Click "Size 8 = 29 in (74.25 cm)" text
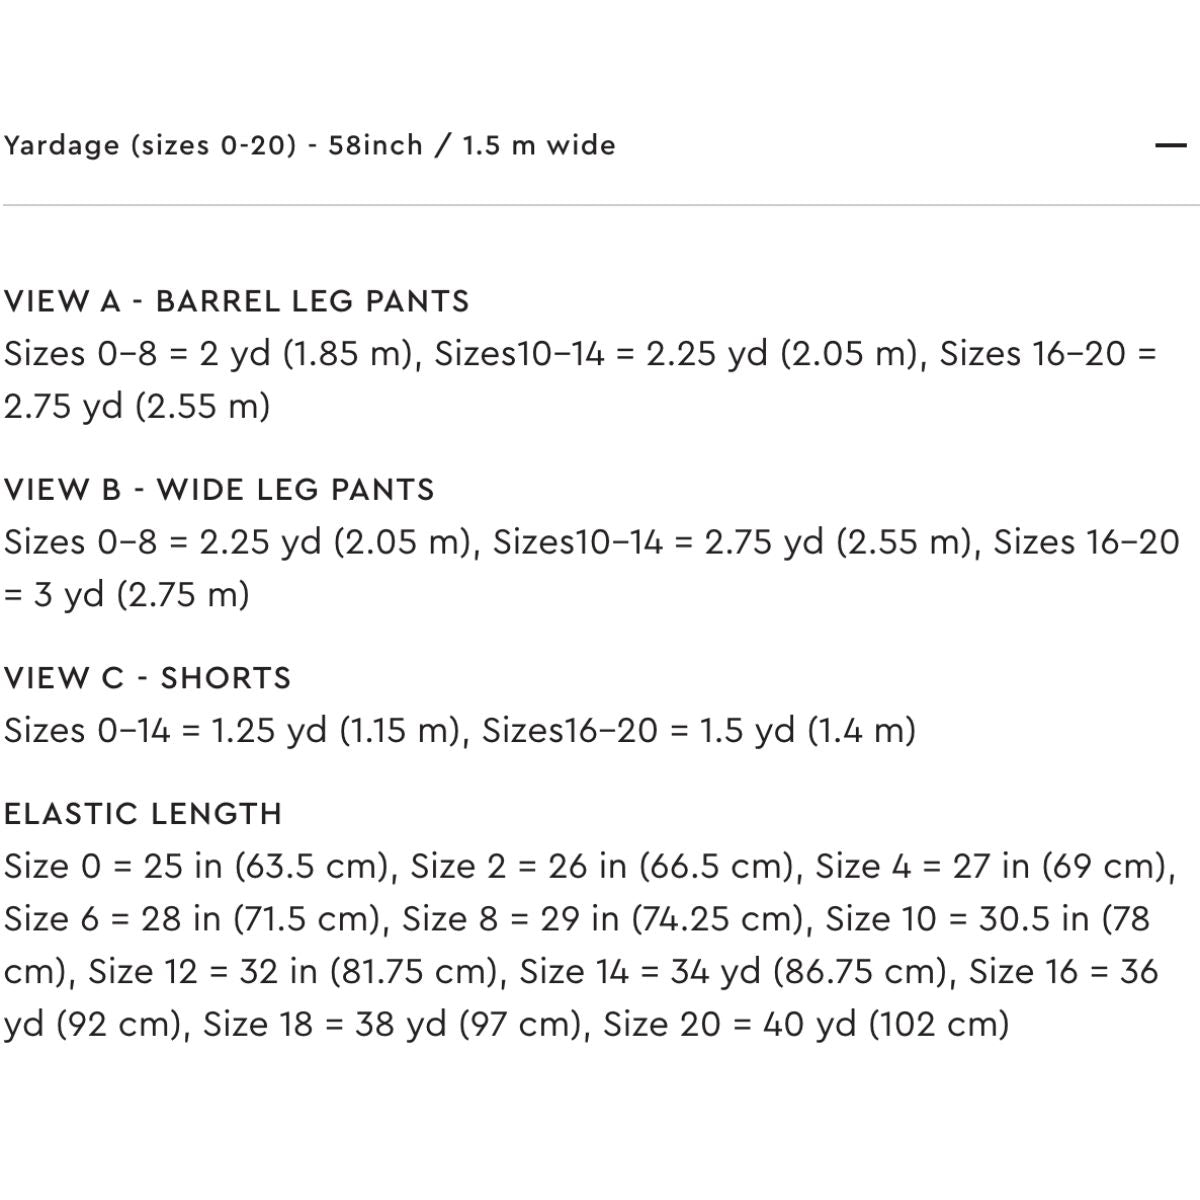Screen dimensions: 1200x1200 (x=609, y=919)
